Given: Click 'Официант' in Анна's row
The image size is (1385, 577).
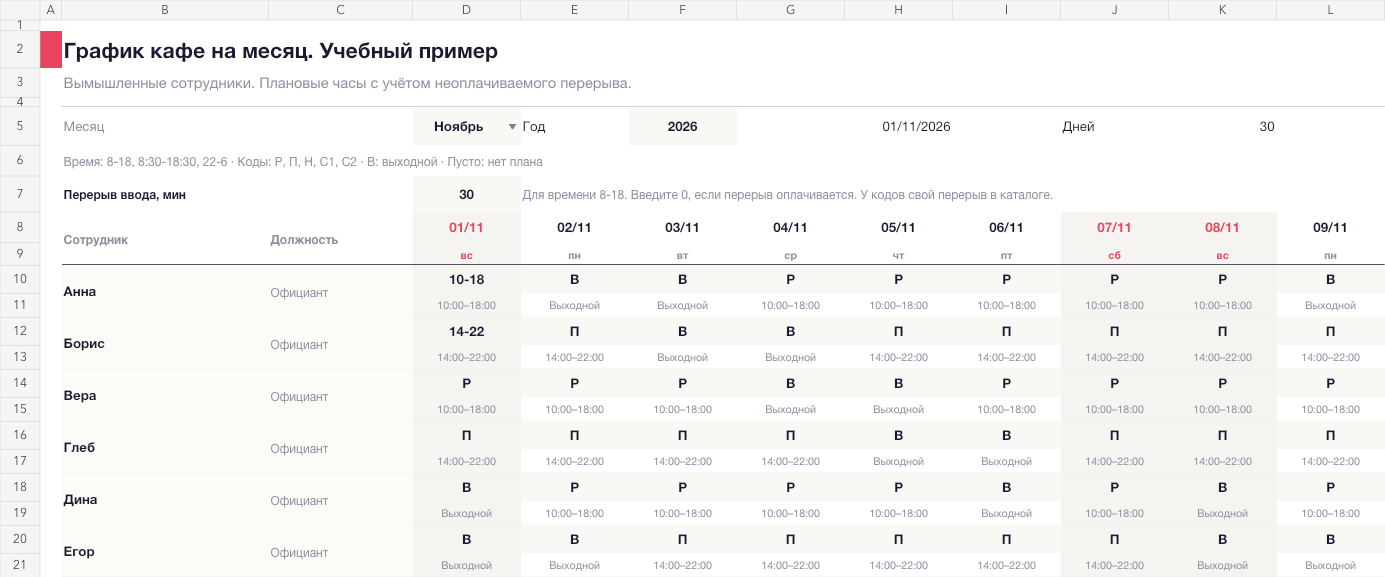Looking at the screenshot, I should pyautogui.click(x=299, y=293).
